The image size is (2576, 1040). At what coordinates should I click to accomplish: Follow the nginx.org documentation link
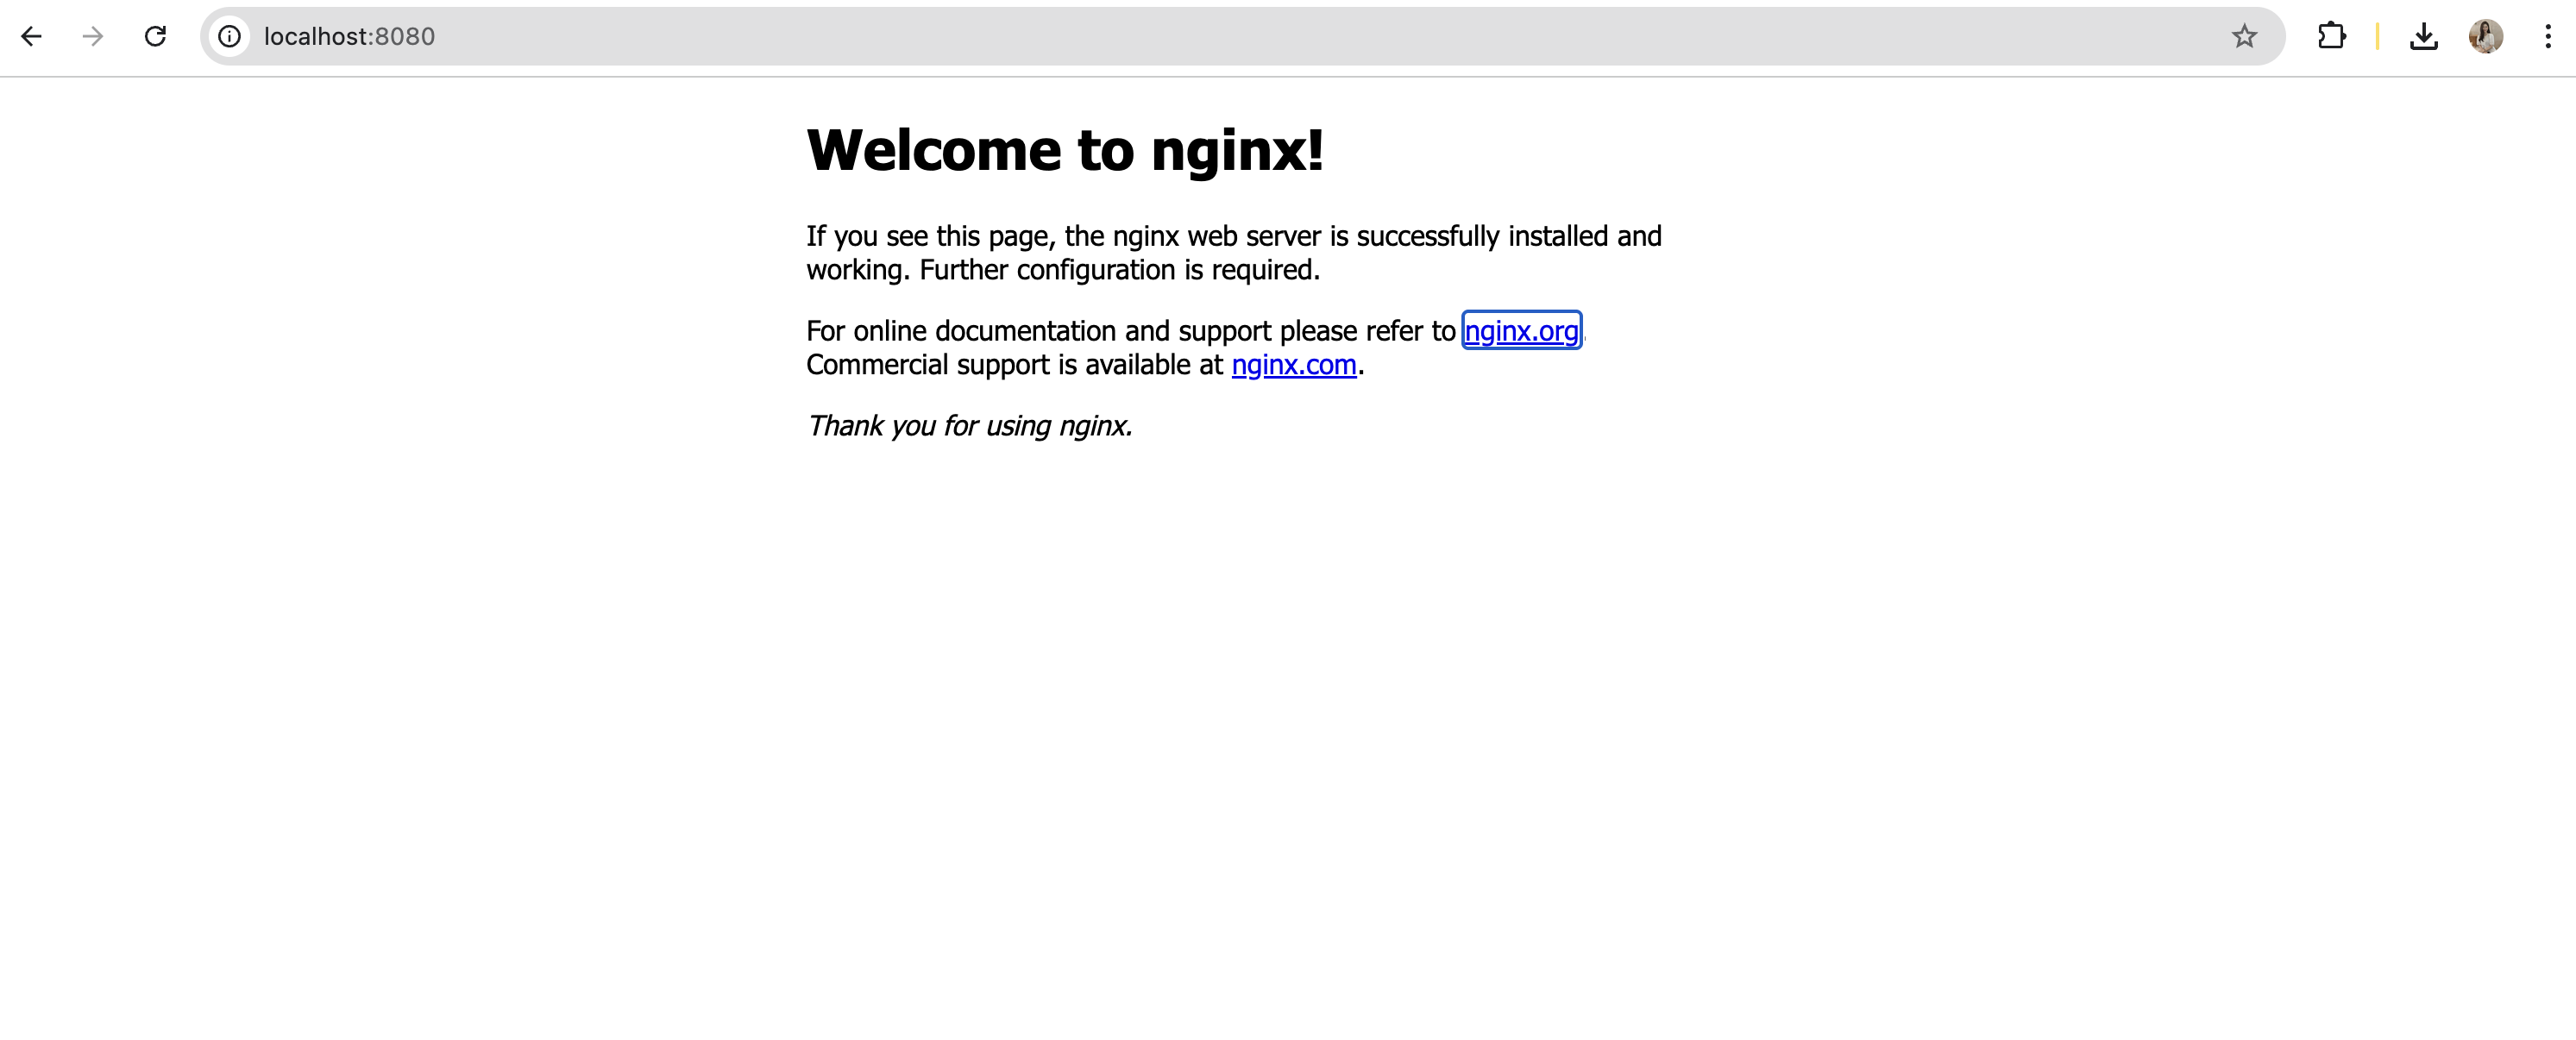(1521, 331)
